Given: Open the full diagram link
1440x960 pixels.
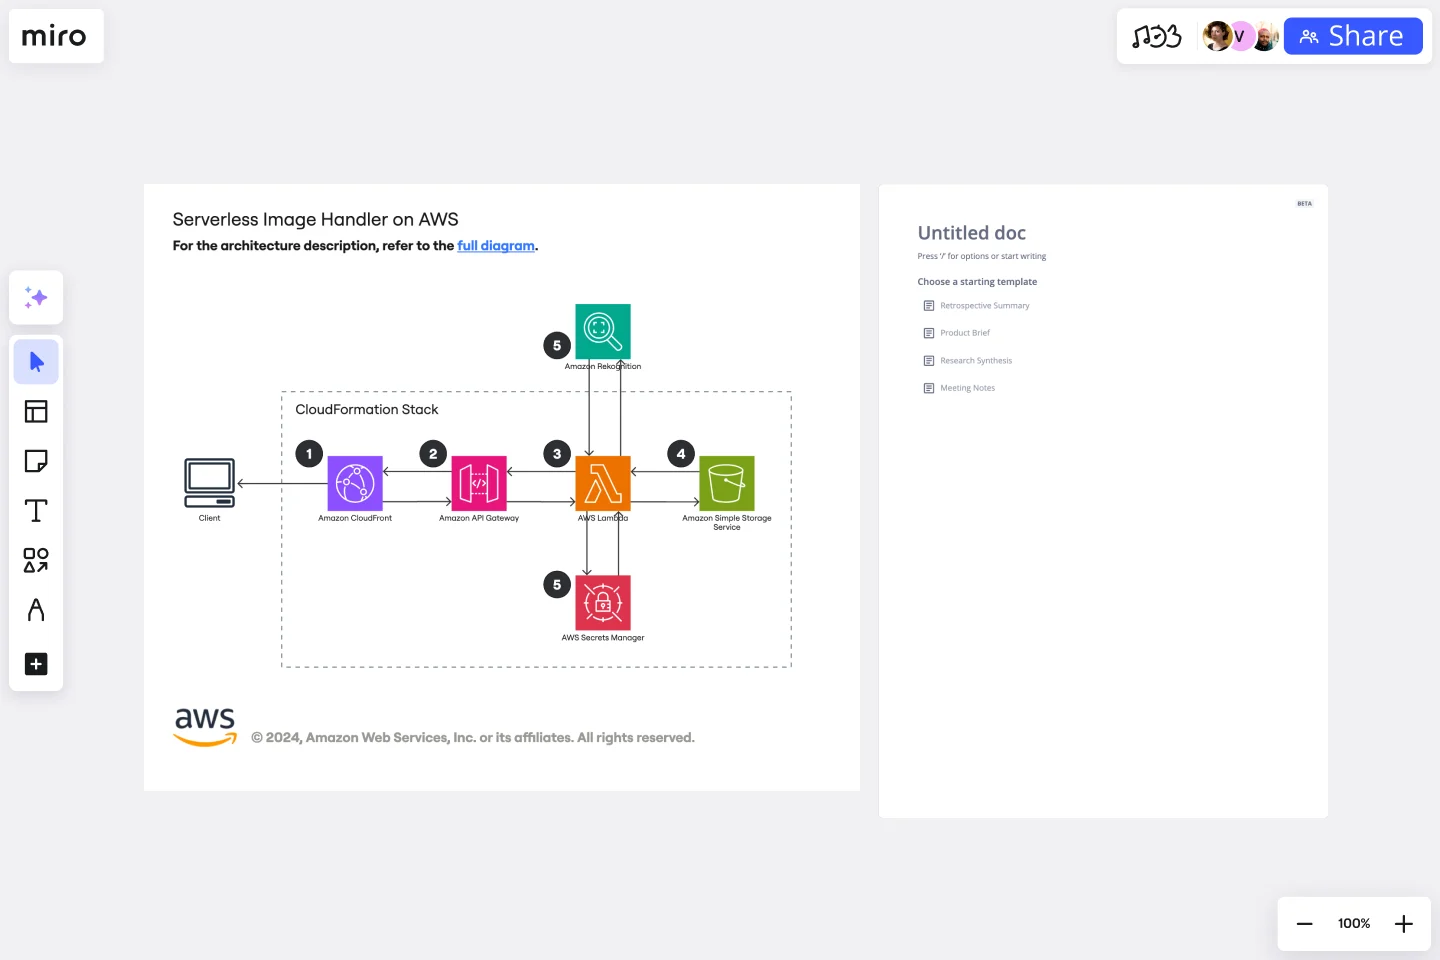Looking at the screenshot, I should coord(496,246).
